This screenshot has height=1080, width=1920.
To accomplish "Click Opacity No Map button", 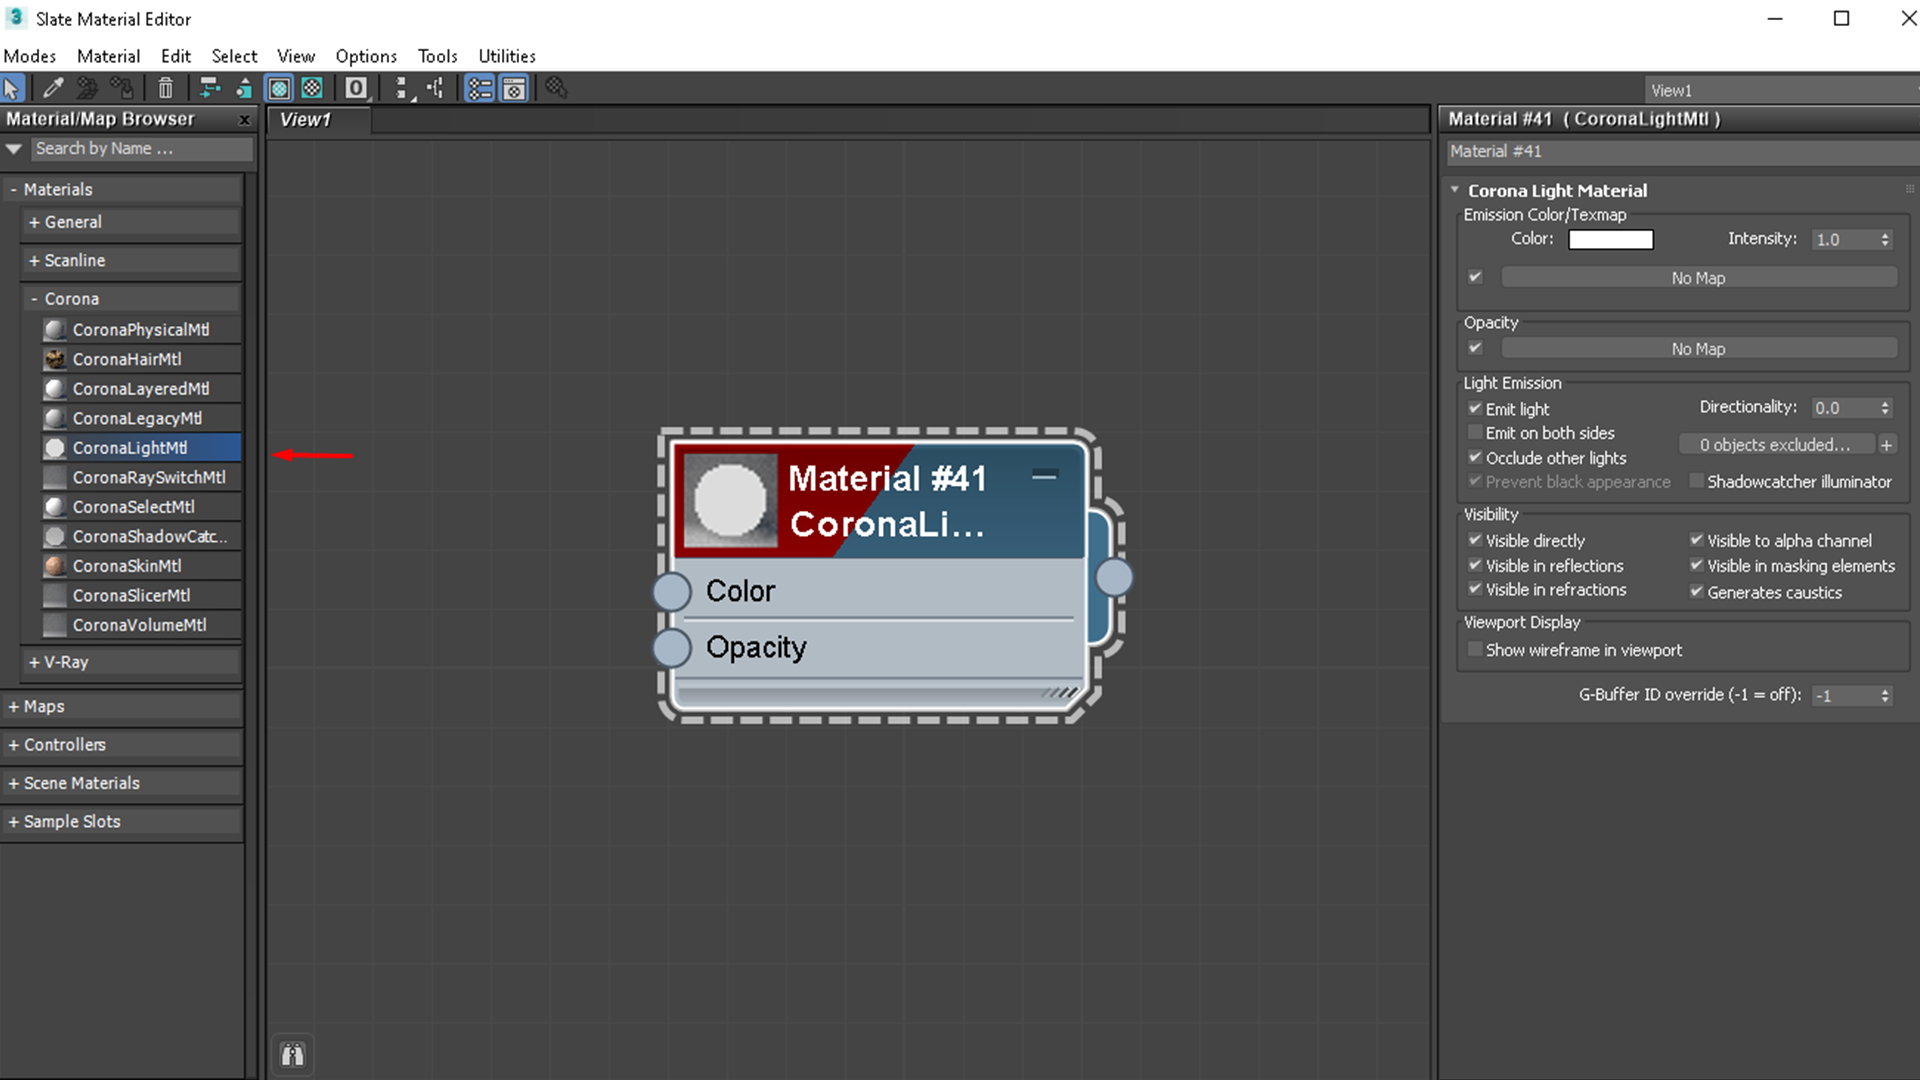I will [x=1698, y=349].
